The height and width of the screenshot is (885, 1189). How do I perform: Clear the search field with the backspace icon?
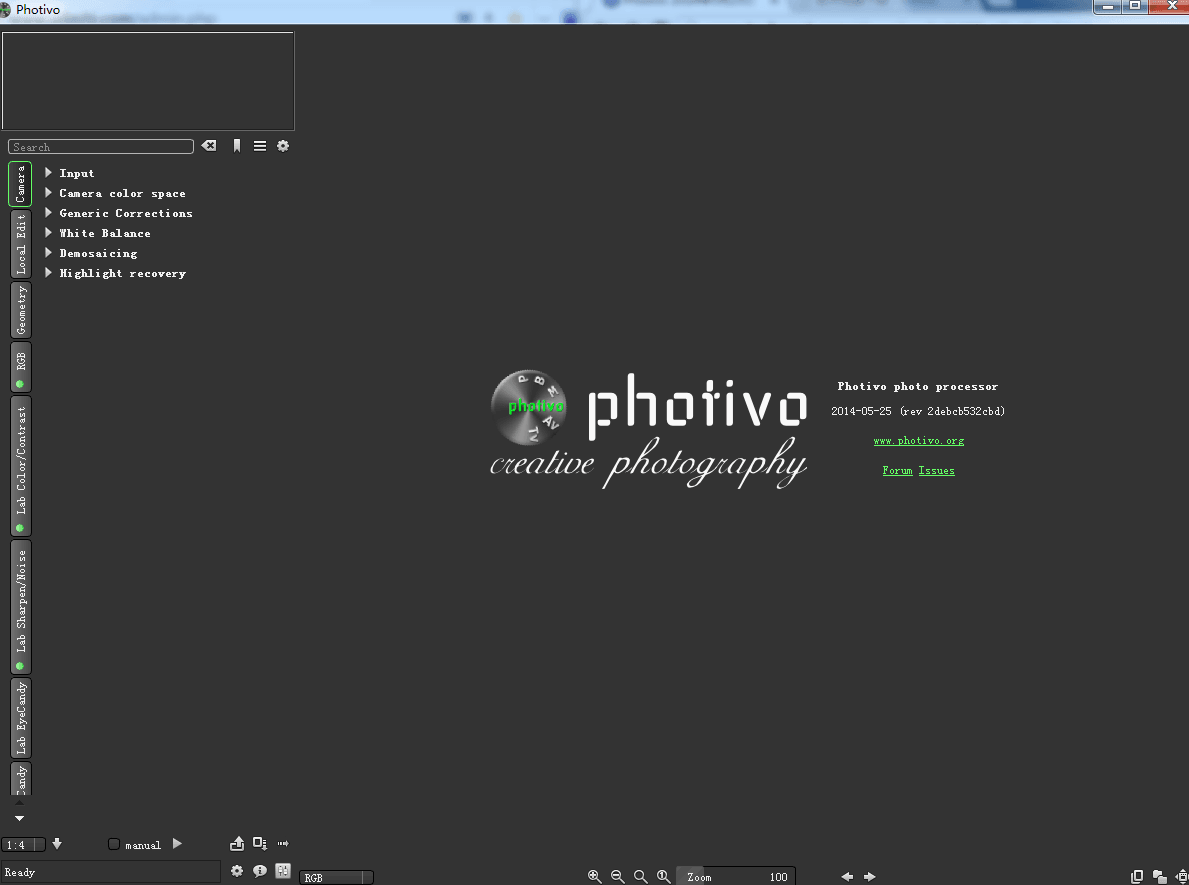click(208, 146)
